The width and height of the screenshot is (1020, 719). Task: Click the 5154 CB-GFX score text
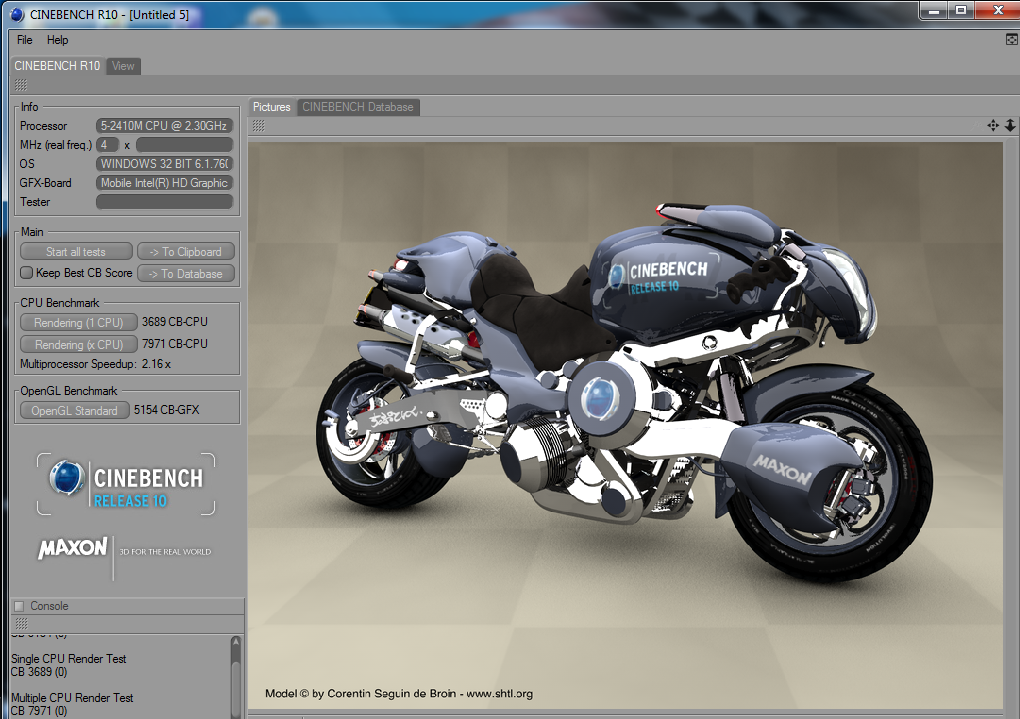[x=167, y=410]
